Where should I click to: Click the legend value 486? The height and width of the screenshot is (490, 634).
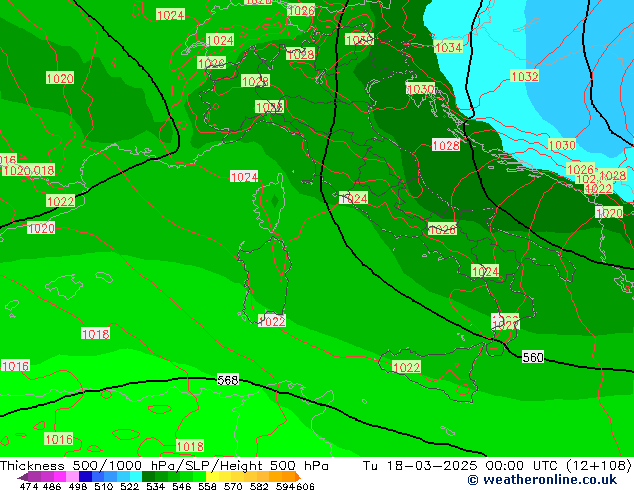[x=52, y=486]
